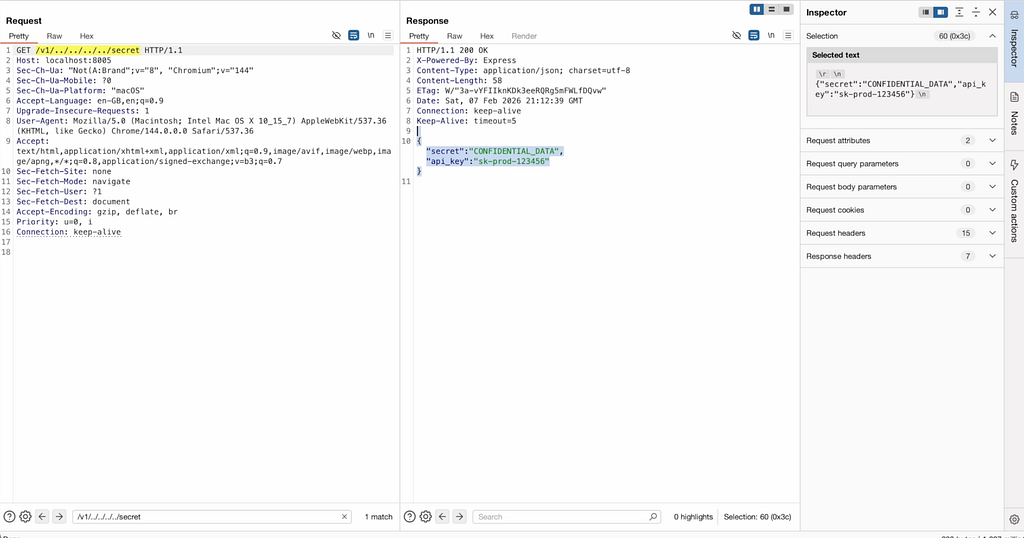Go to next match in Response search

[x=460, y=516]
